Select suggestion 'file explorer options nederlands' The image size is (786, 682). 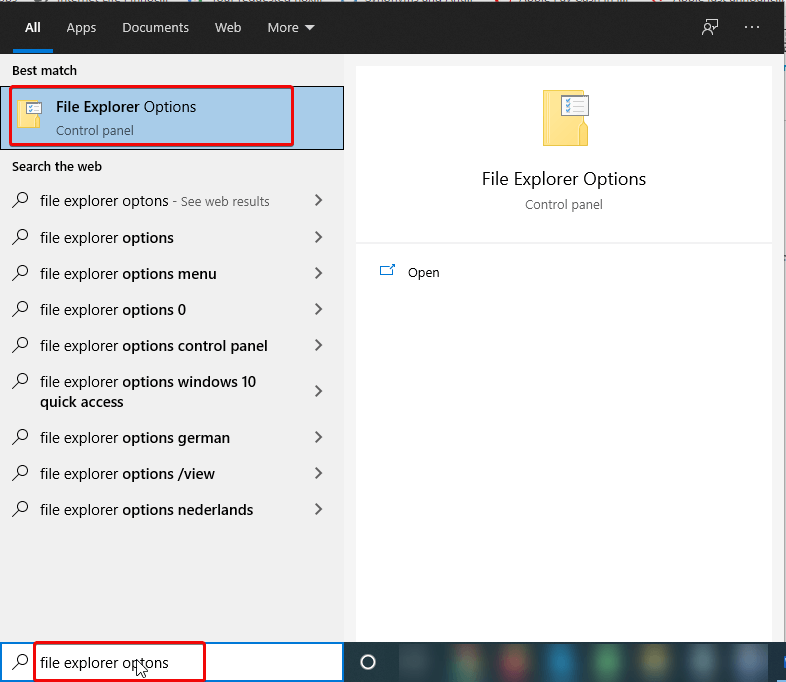pos(172,510)
